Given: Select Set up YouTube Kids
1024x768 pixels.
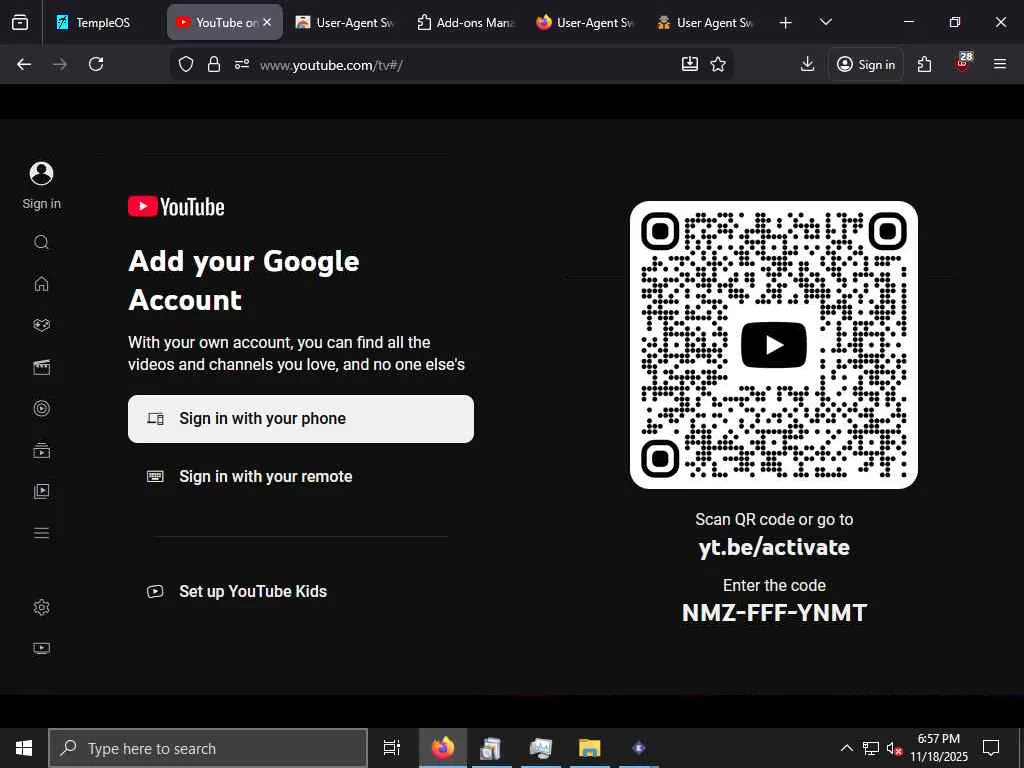Looking at the screenshot, I should [x=300, y=591].
